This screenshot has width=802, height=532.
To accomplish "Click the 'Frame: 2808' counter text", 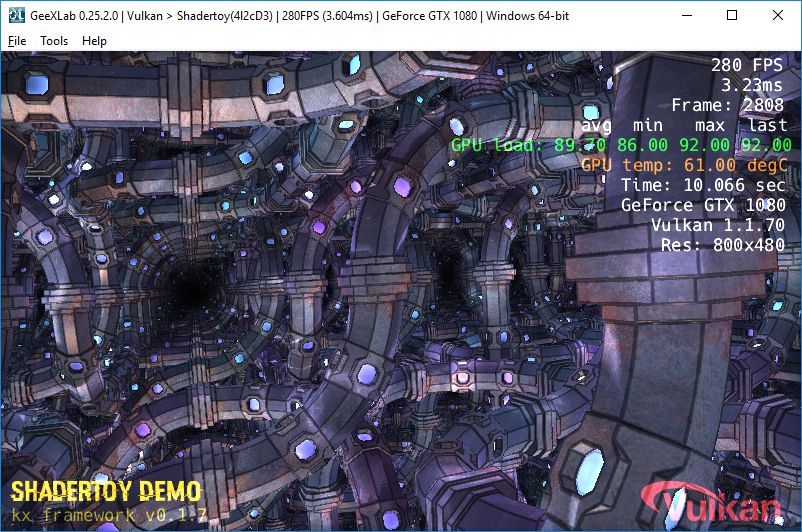I will (x=727, y=105).
